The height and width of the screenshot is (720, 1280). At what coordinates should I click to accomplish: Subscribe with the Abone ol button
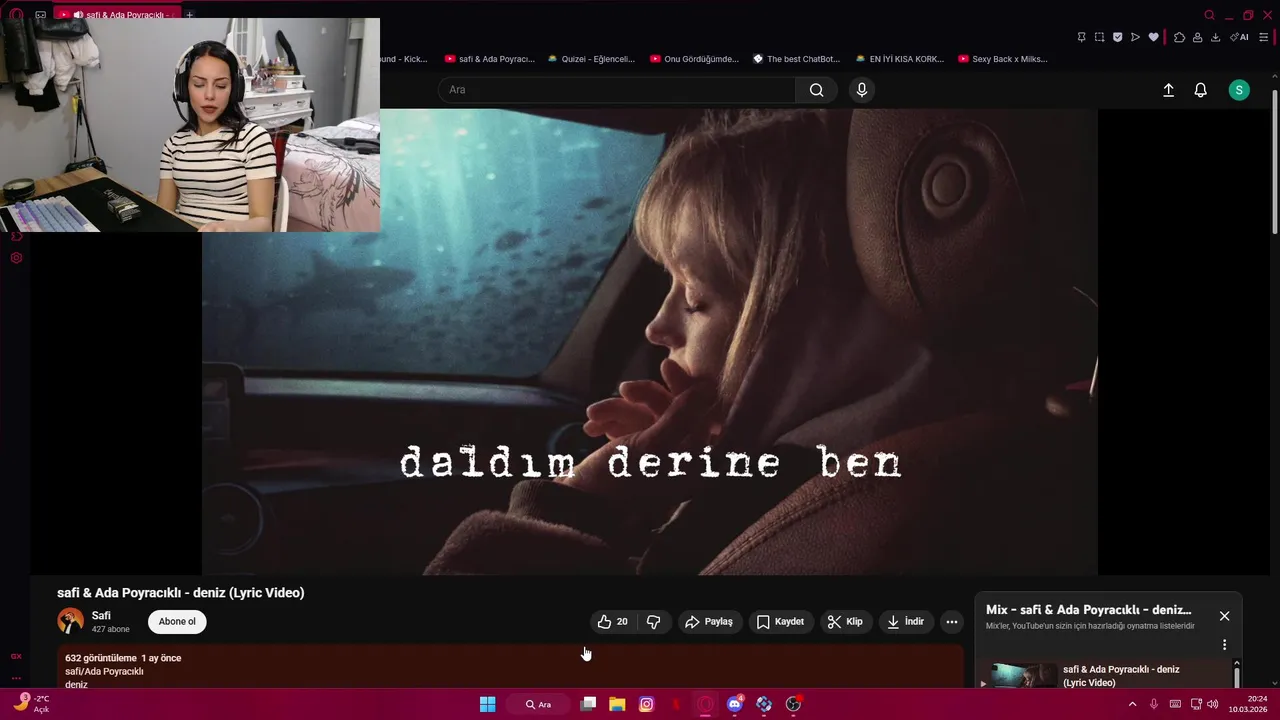coord(177,622)
